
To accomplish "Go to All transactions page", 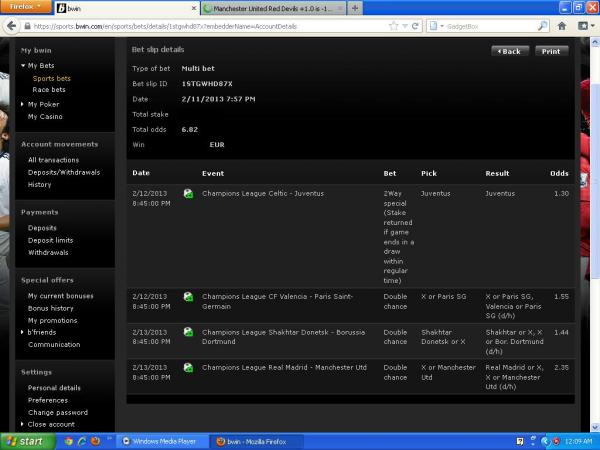I will pos(53,160).
